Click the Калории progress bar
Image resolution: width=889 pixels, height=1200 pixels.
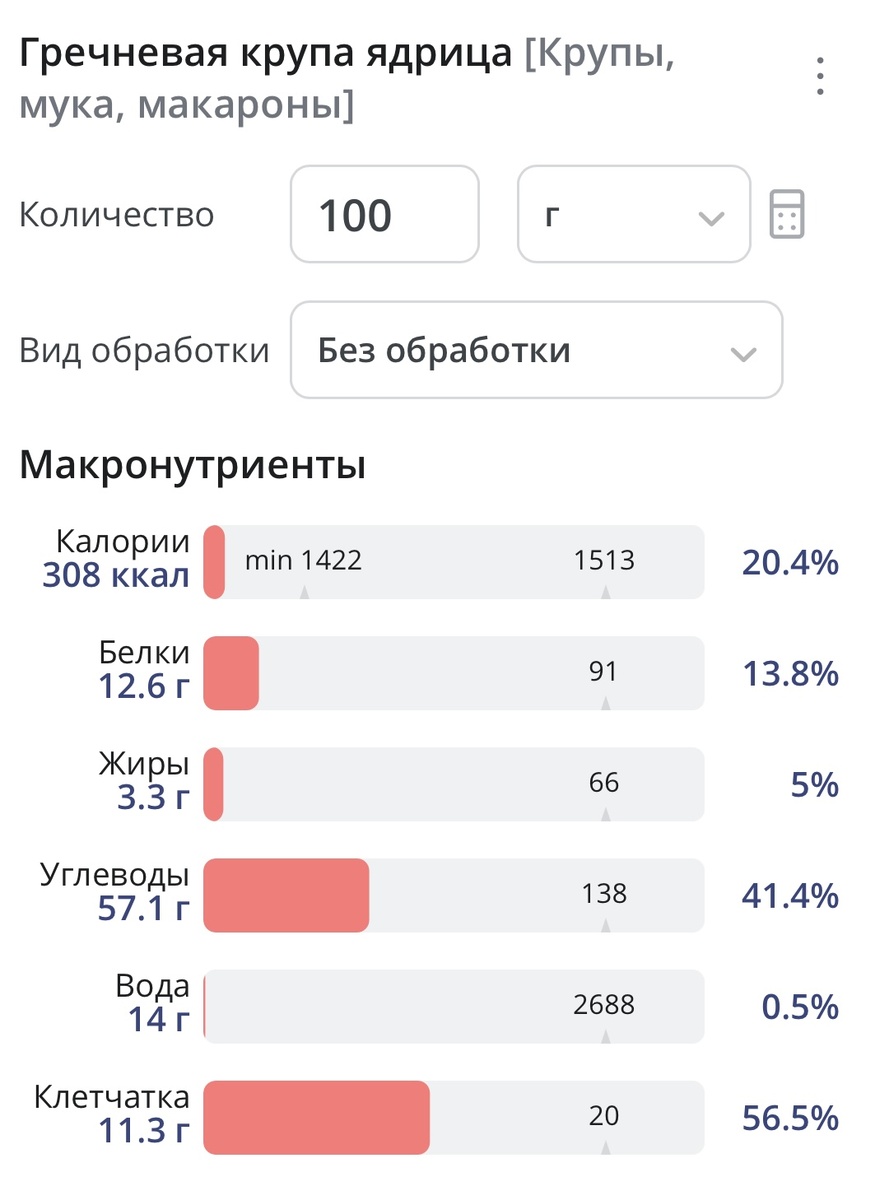[x=450, y=562]
